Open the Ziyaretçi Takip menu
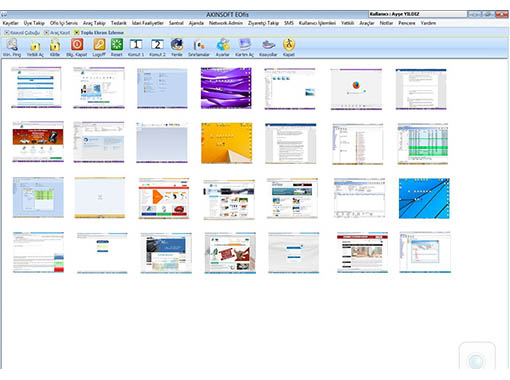The height and width of the screenshot is (380, 510). pyautogui.click(x=263, y=23)
